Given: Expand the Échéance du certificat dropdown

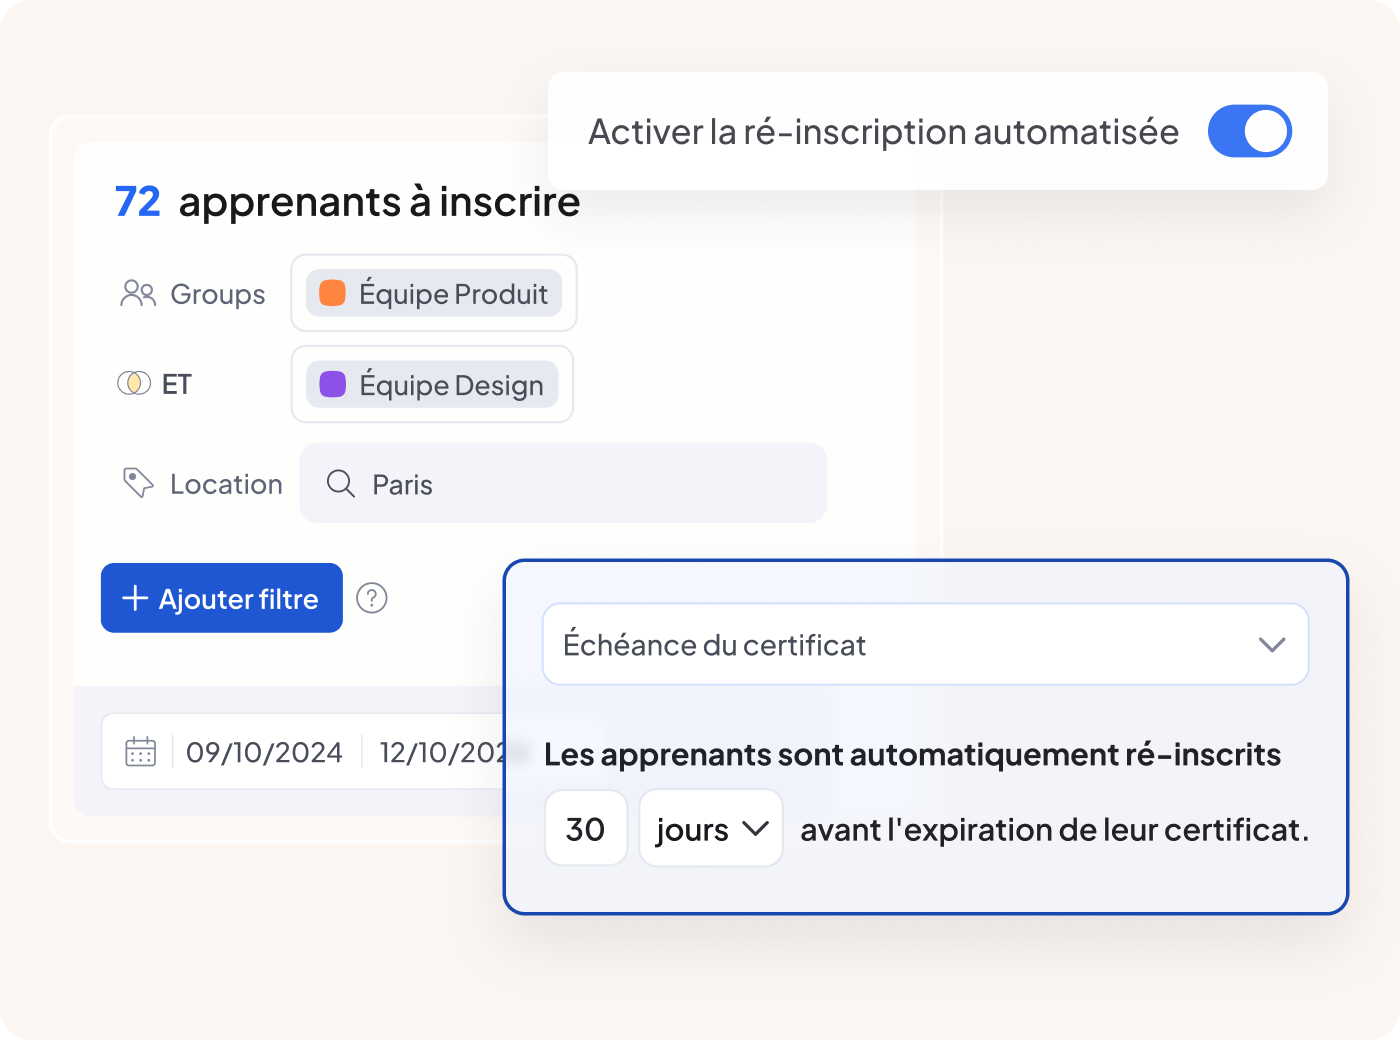Looking at the screenshot, I should (925, 644).
